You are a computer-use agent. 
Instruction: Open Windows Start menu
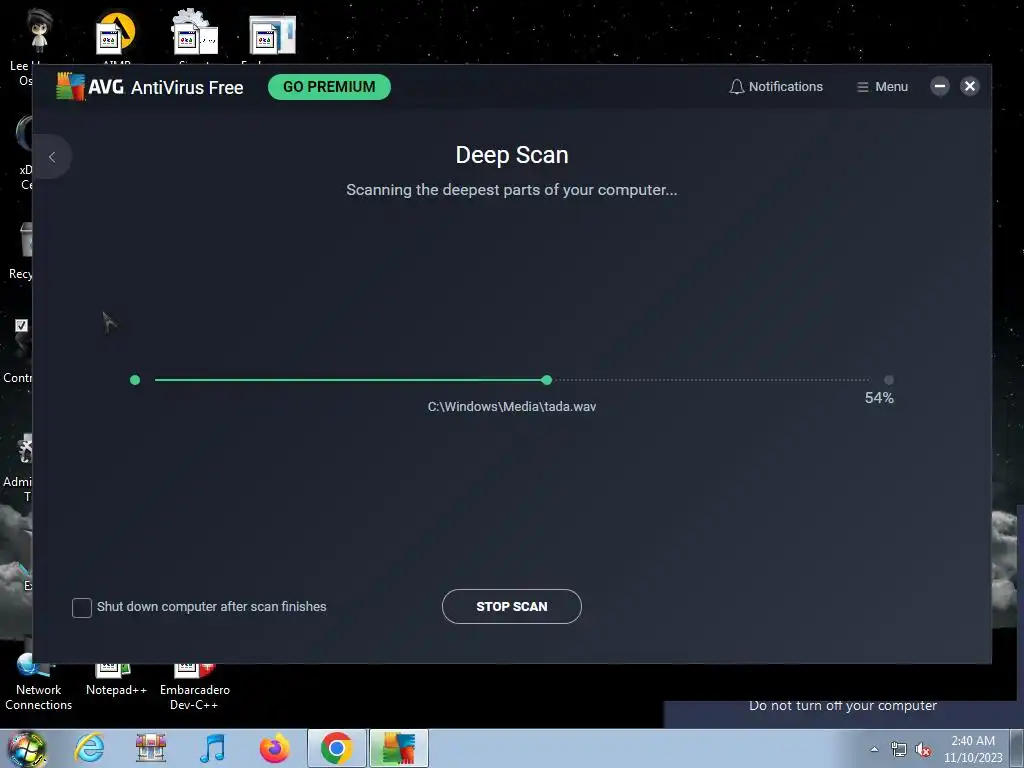pyautogui.click(x=26, y=748)
